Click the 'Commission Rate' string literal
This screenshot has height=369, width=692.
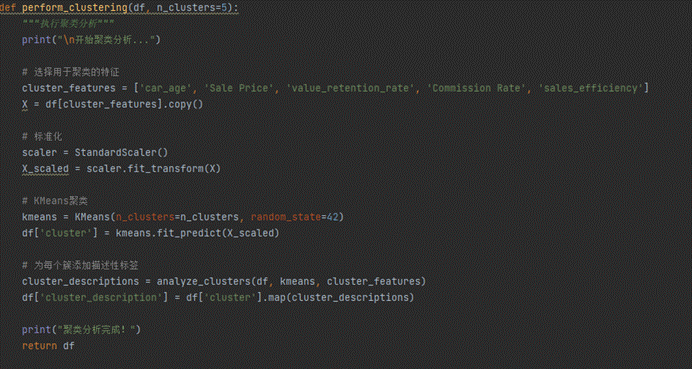click(x=477, y=88)
